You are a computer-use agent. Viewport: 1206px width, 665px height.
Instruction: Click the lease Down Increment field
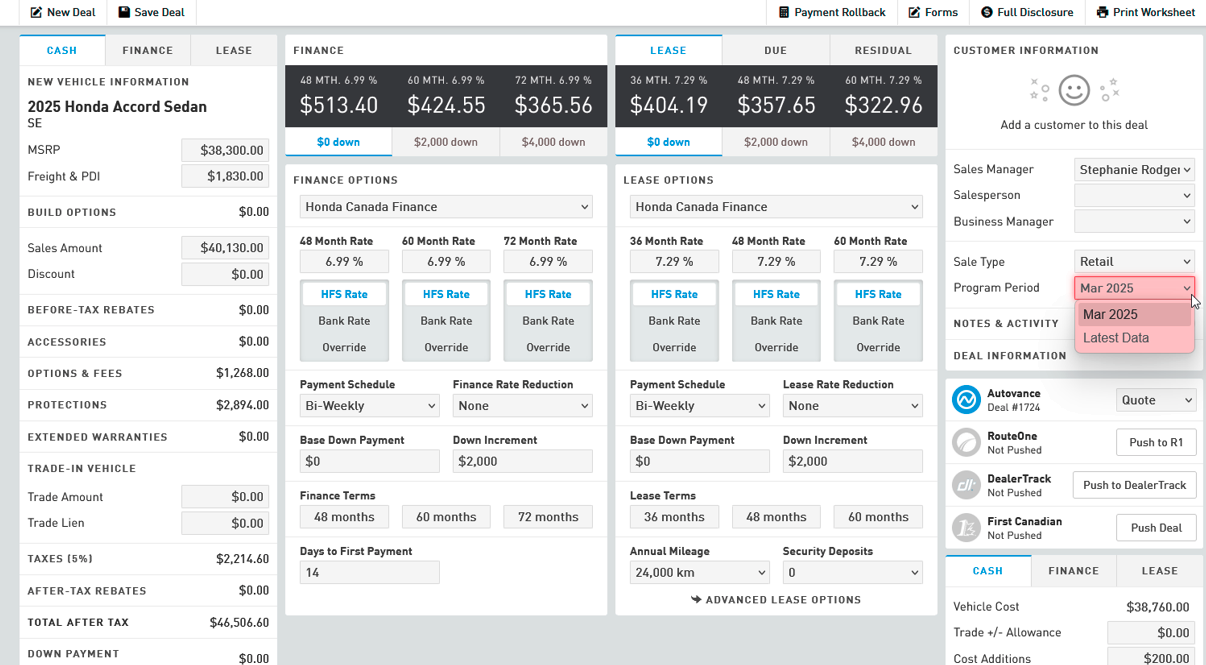[x=853, y=461]
